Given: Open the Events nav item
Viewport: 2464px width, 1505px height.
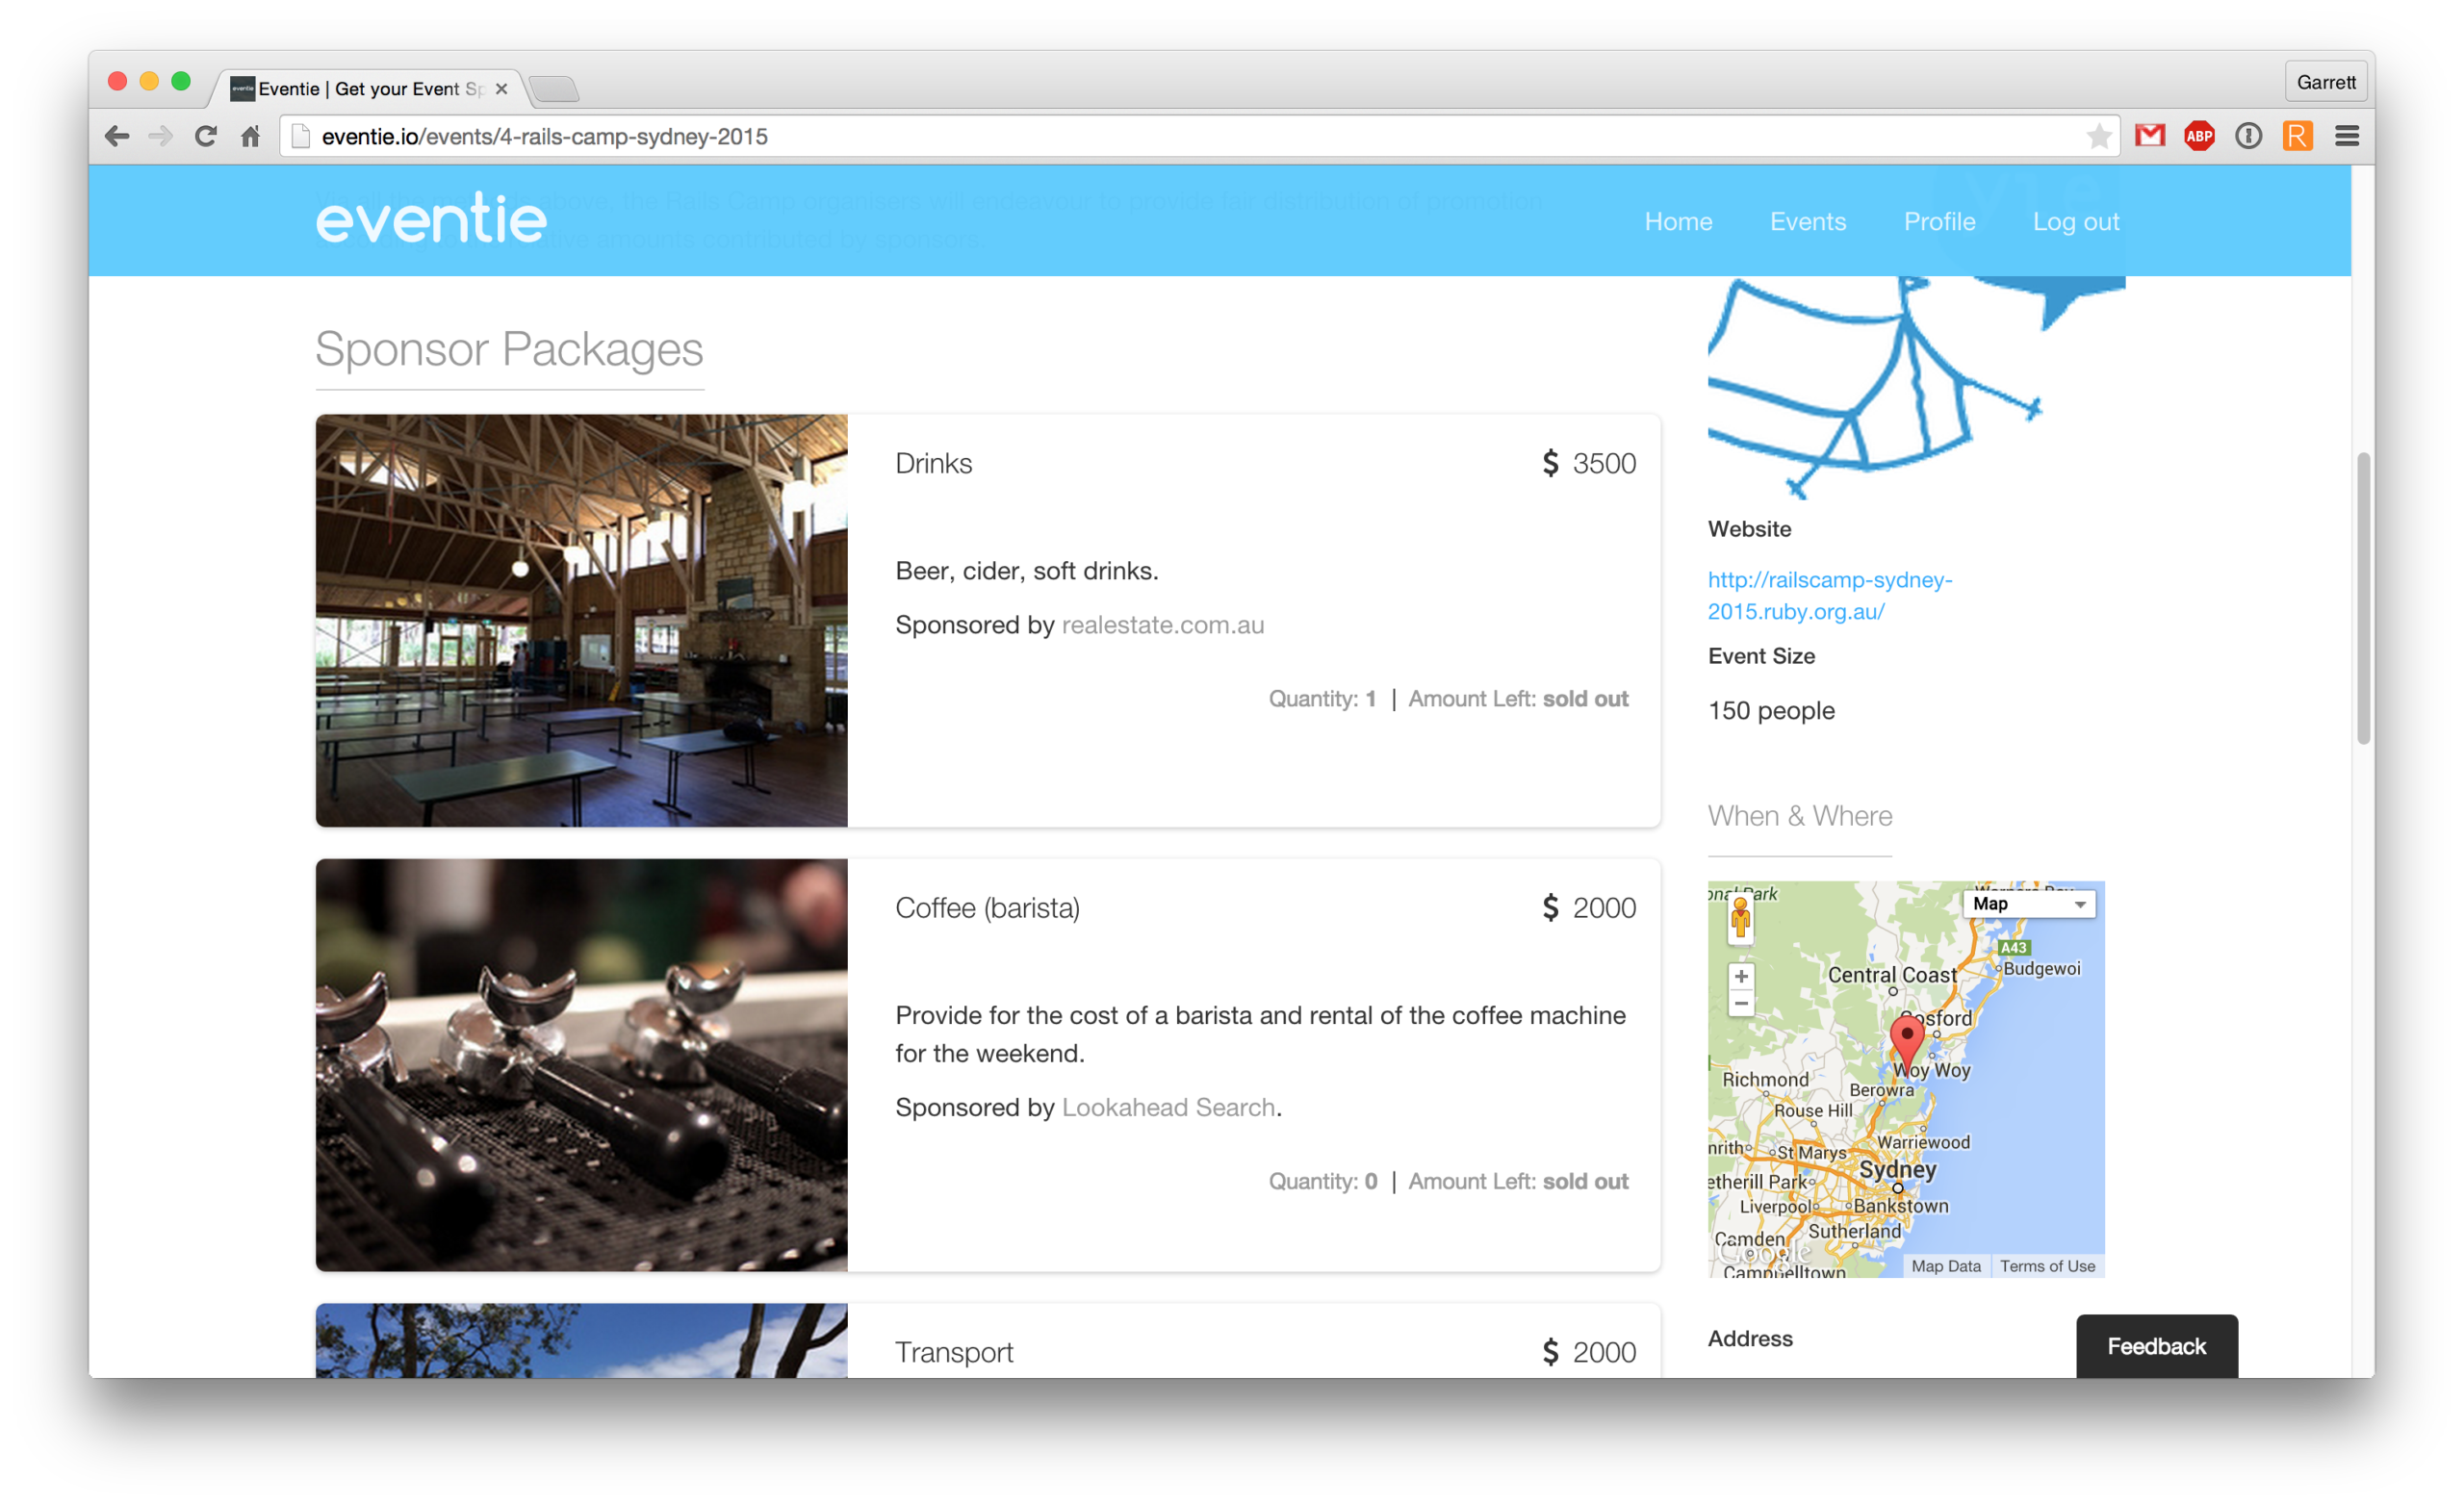Looking at the screenshot, I should [1807, 221].
